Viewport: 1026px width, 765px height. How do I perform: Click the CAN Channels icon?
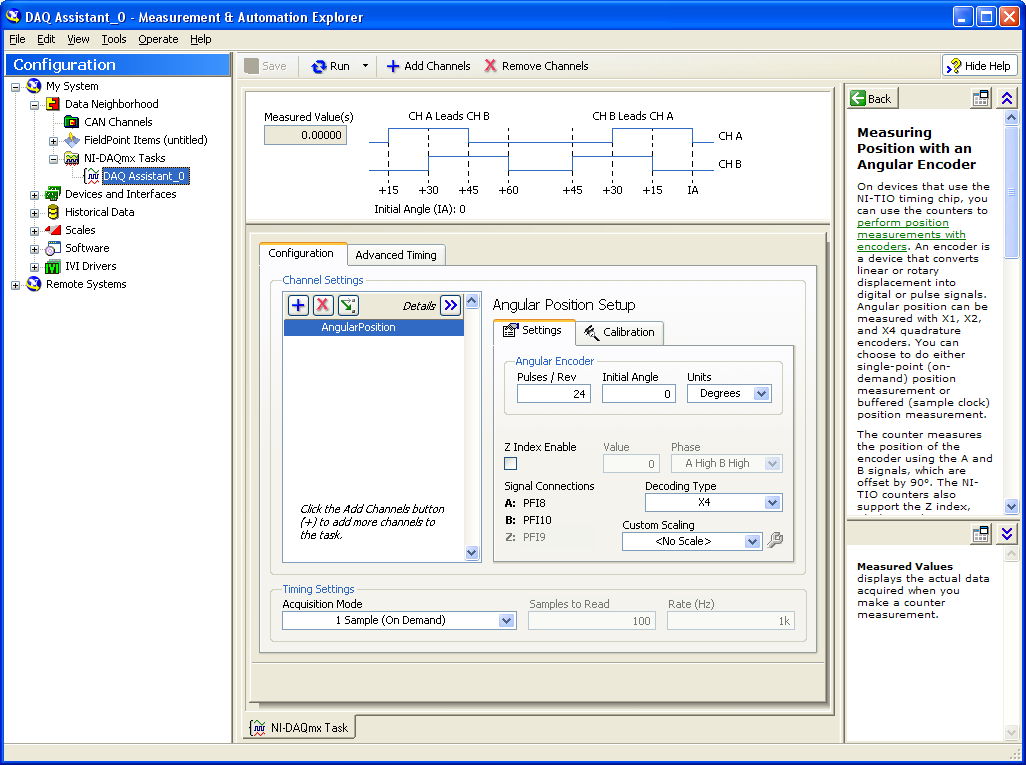click(71, 122)
